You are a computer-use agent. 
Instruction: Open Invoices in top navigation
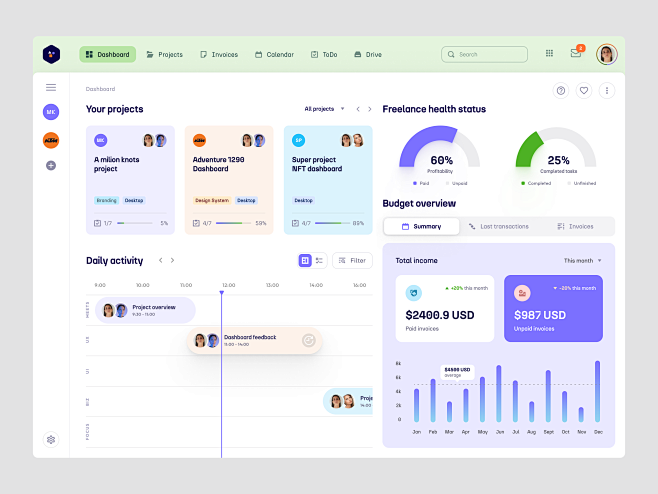[x=219, y=54]
